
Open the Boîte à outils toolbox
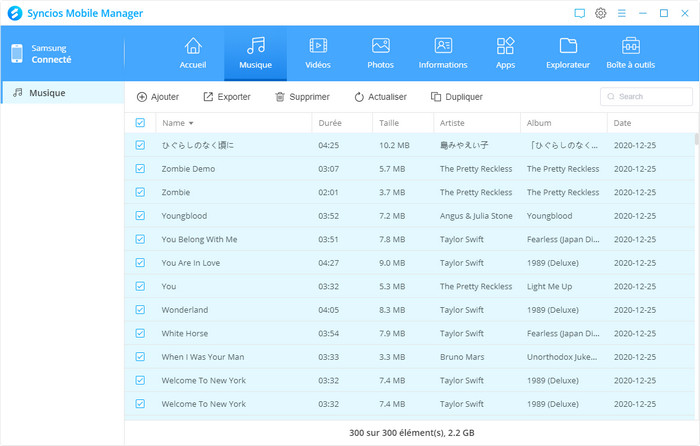click(x=631, y=52)
